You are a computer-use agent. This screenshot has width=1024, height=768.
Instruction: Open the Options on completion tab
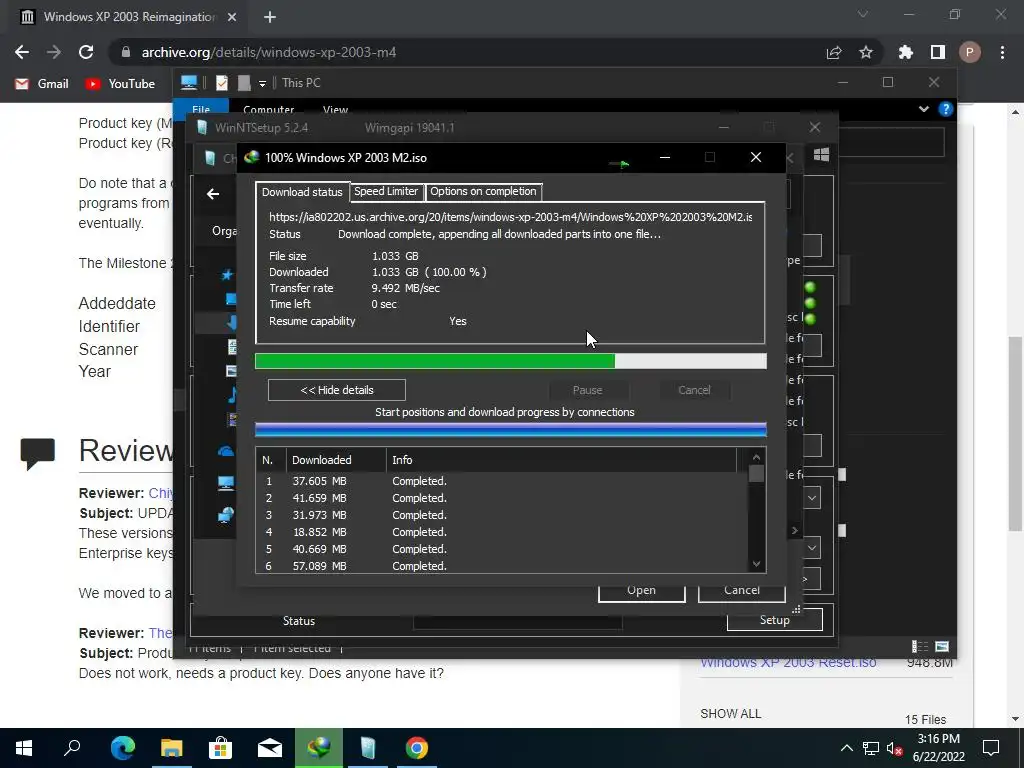tap(483, 191)
